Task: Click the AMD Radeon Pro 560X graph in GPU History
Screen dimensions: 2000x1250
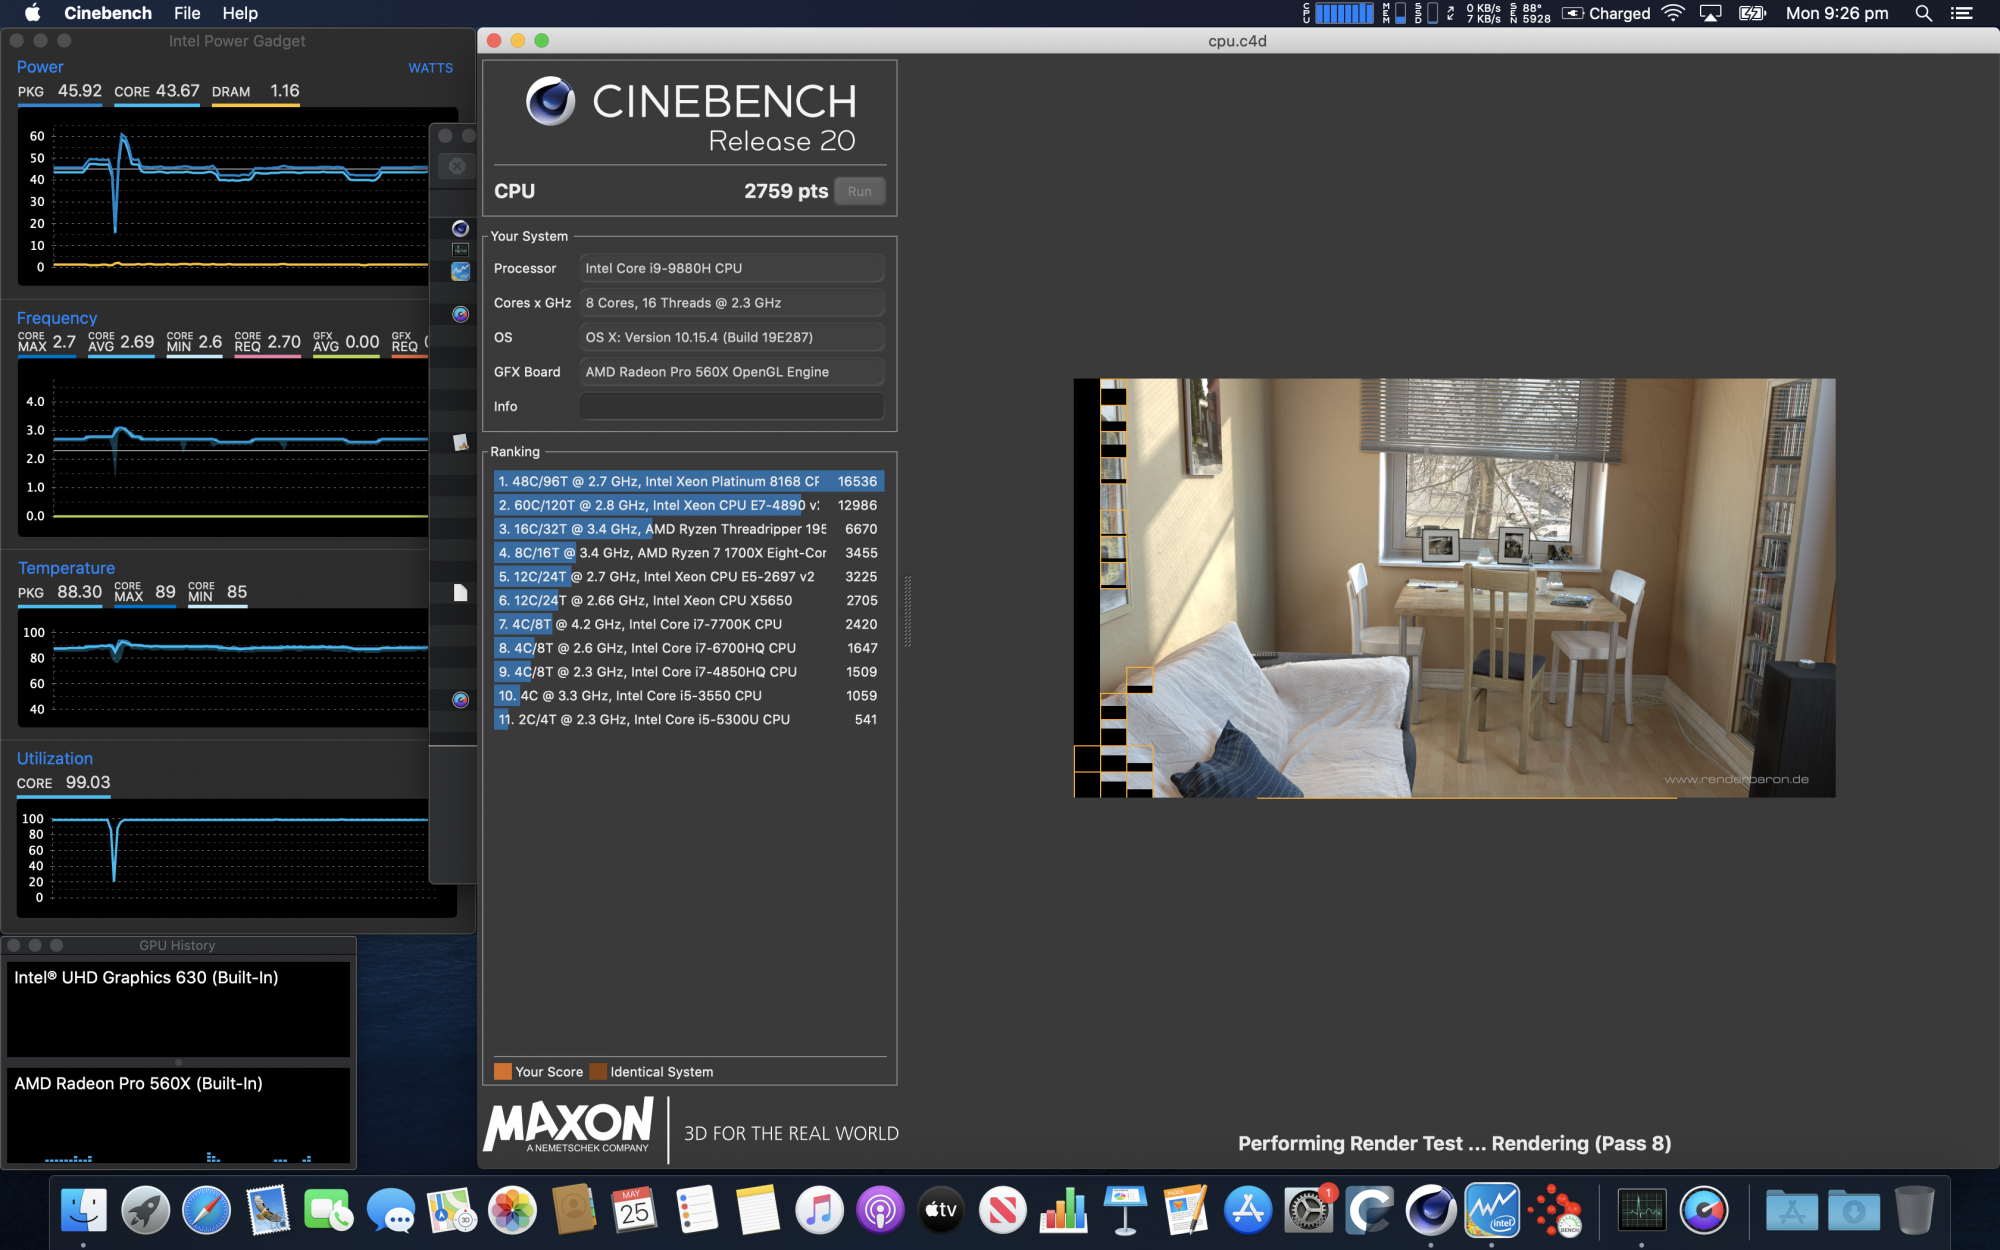Action: (178, 1115)
